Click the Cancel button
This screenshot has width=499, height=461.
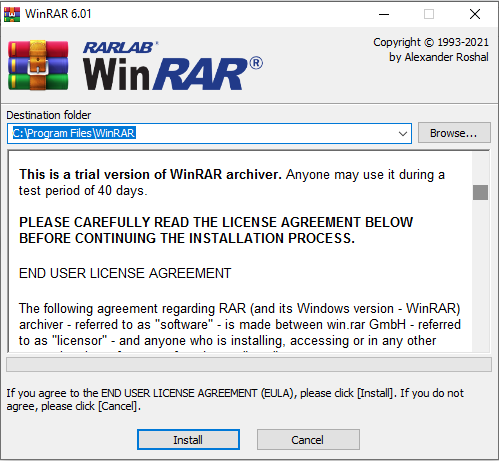(x=308, y=440)
